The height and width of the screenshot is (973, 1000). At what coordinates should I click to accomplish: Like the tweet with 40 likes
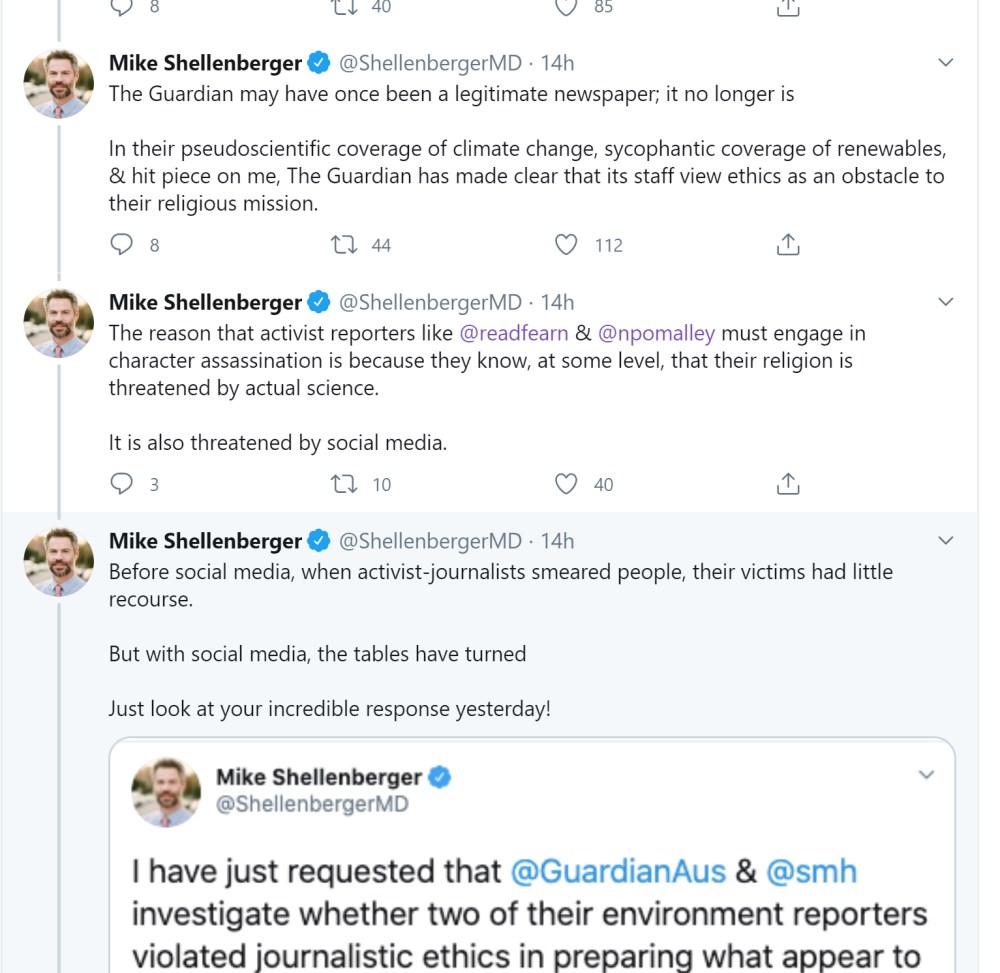(567, 484)
